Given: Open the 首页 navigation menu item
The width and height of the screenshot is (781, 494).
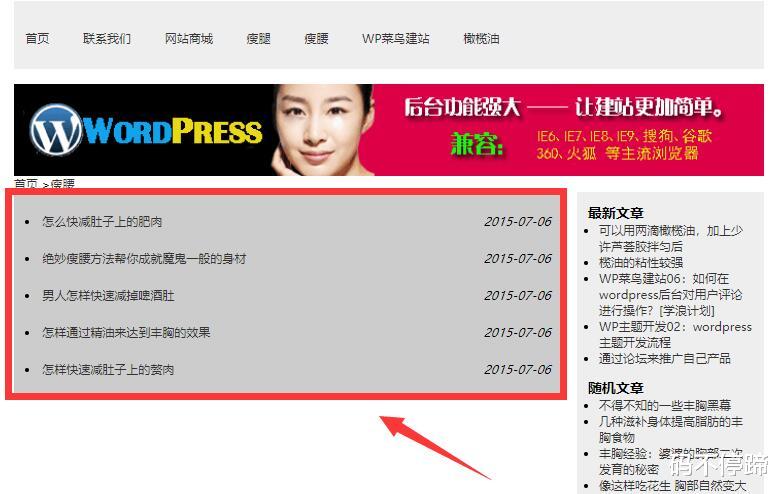Looking at the screenshot, I should click(37, 39).
